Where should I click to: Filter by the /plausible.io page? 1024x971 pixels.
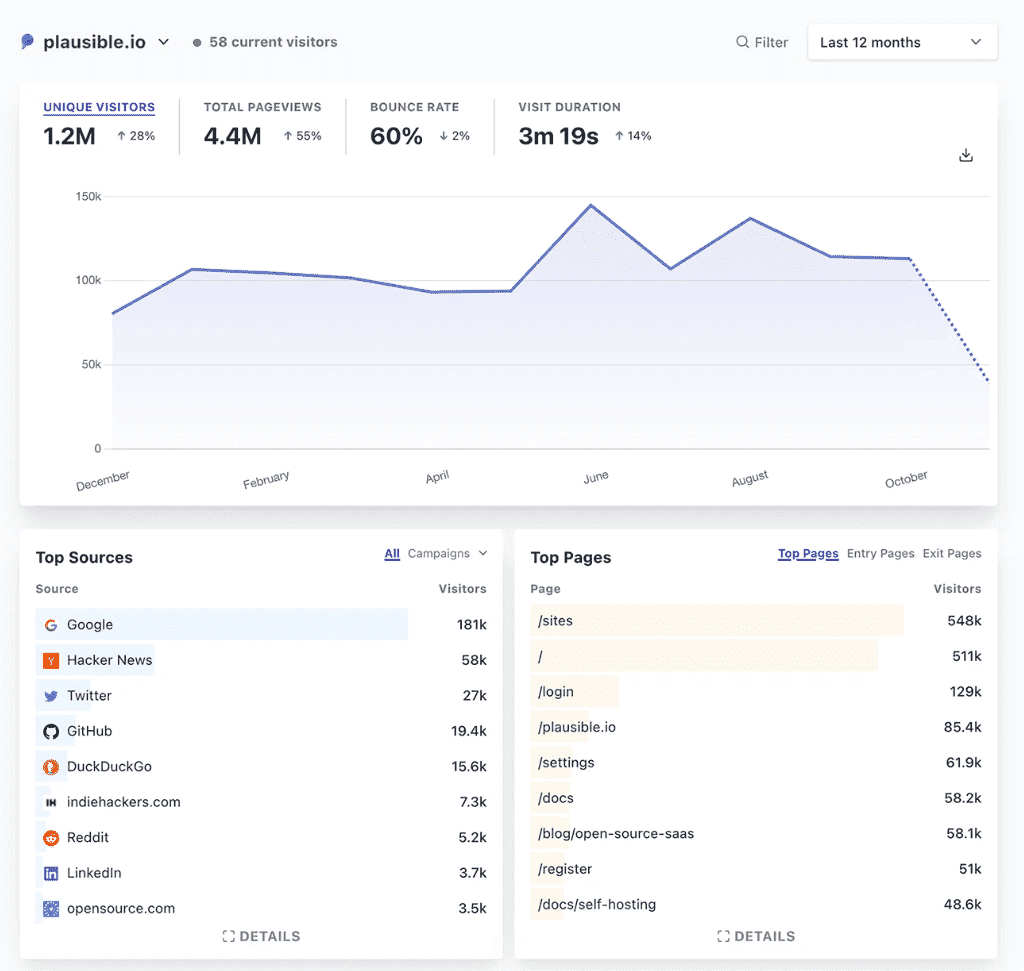(577, 727)
